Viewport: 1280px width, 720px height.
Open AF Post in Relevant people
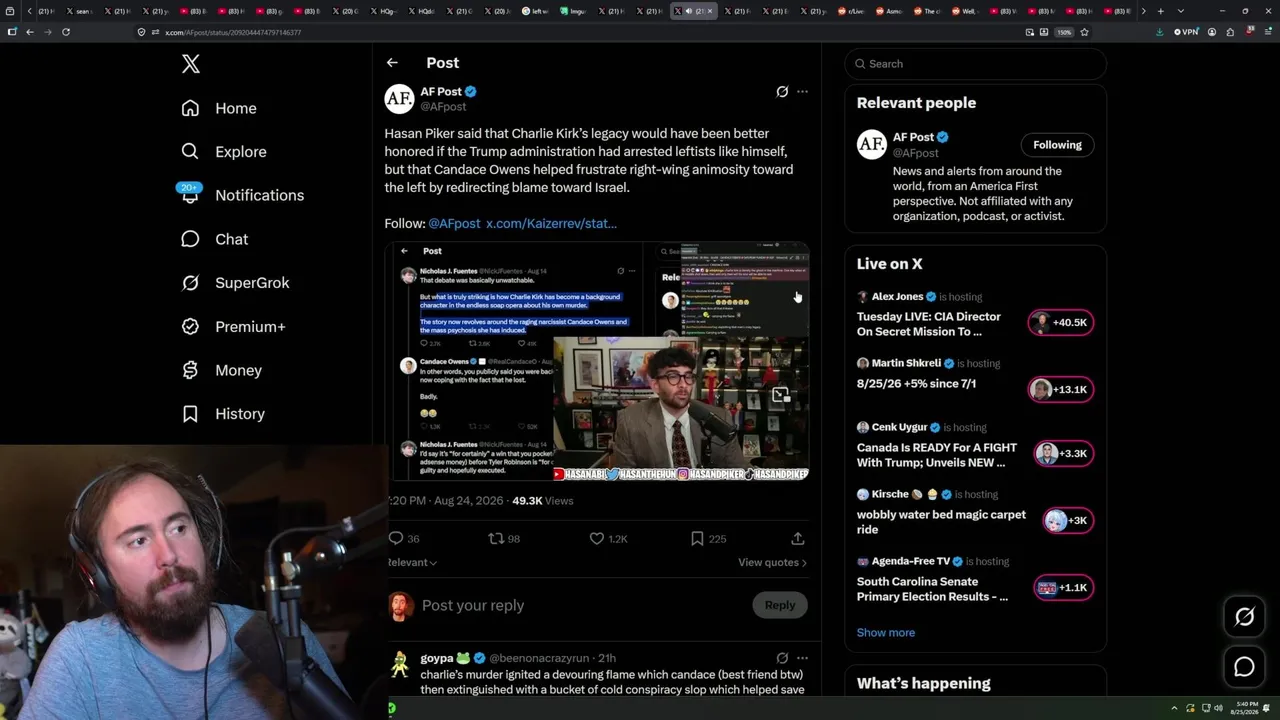[x=915, y=137]
